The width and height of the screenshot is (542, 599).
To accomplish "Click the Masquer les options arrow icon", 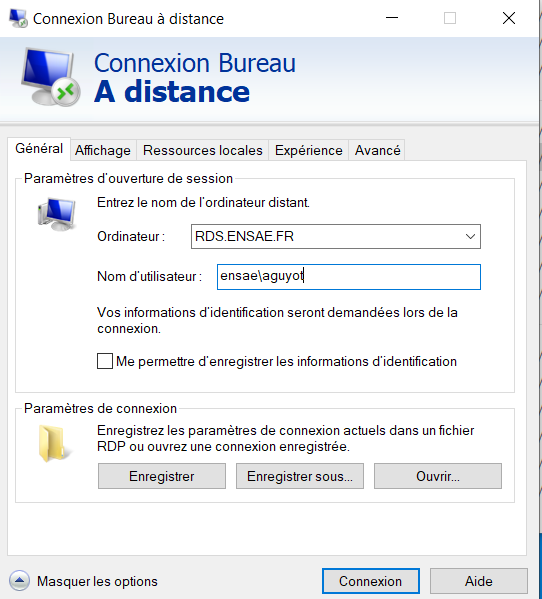I will tap(19, 581).
